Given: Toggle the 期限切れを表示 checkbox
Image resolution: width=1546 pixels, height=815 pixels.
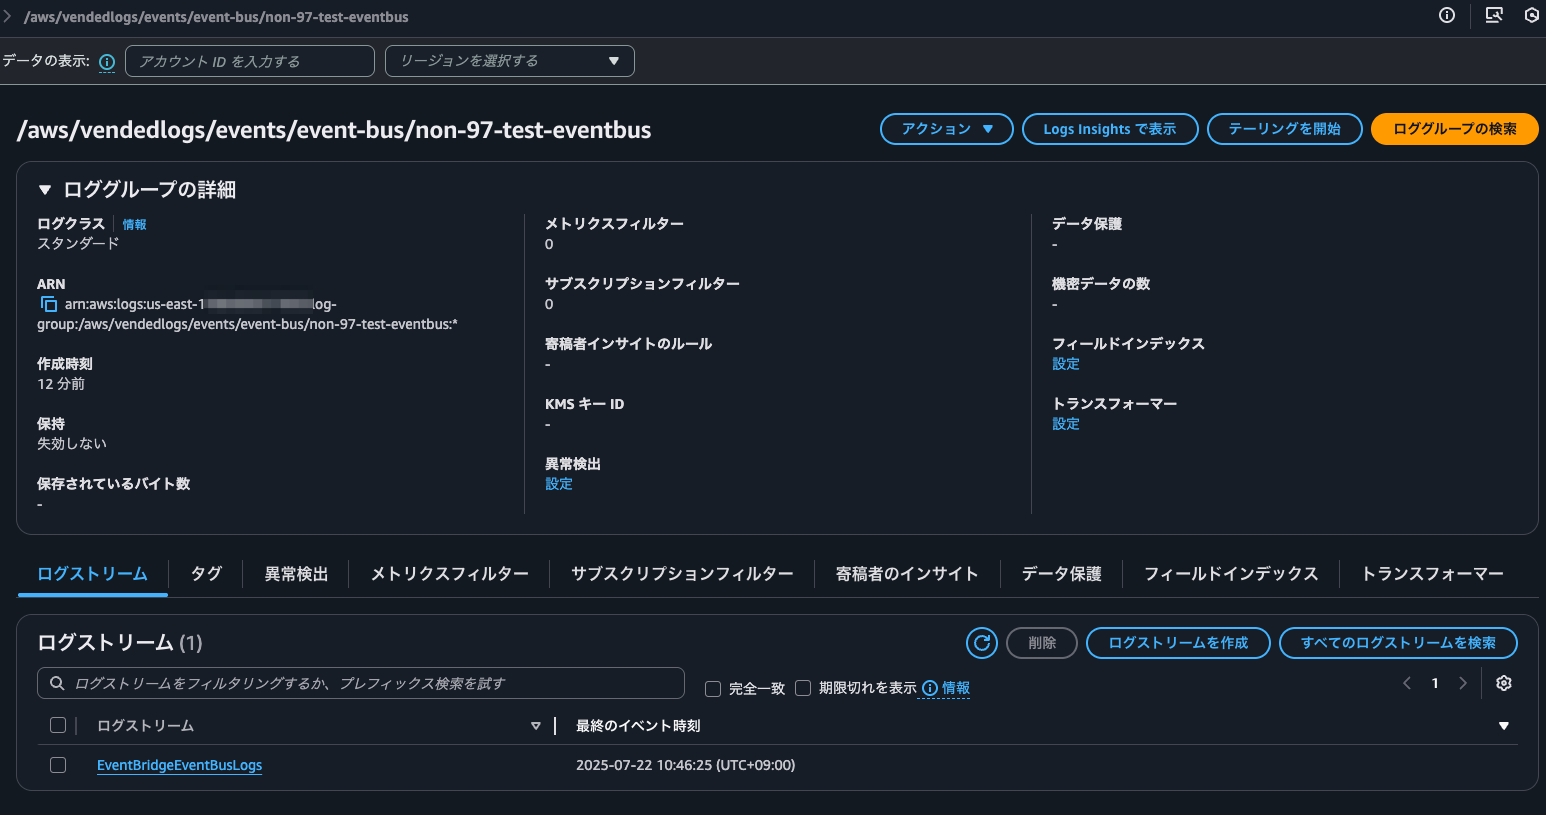Looking at the screenshot, I should coord(803,688).
